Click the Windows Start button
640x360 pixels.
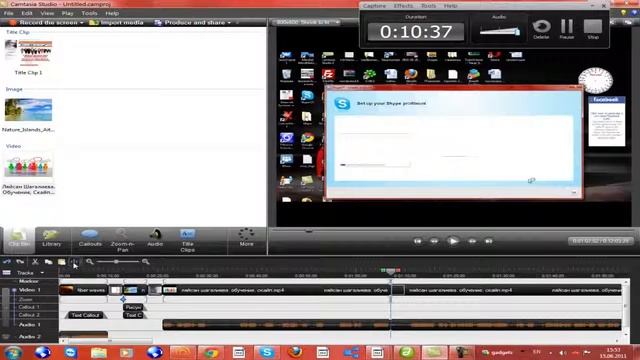click(x=12, y=352)
